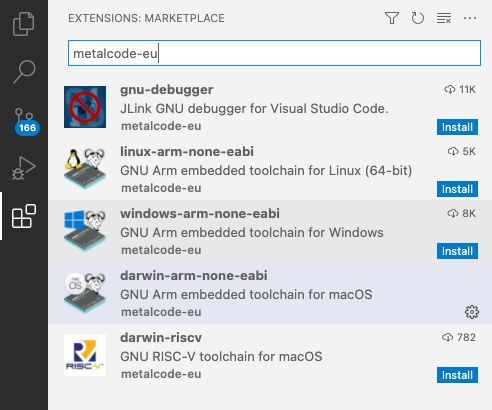This screenshot has width=492, height=410.
Task: Click publisher metalcode-eu under darwin-riscv
Action: (161, 374)
